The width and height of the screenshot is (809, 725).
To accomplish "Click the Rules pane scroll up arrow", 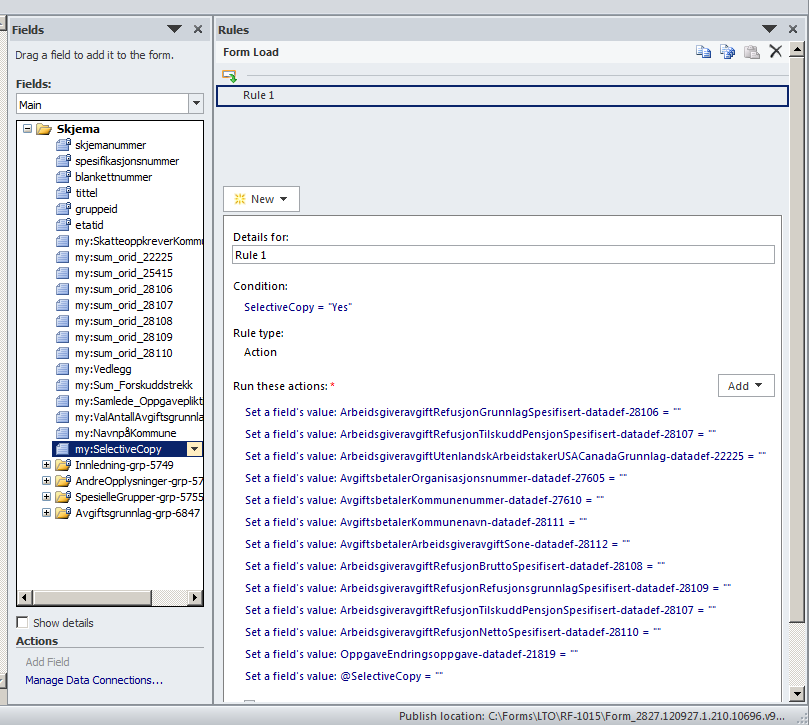I will click(x=797, y=50).
